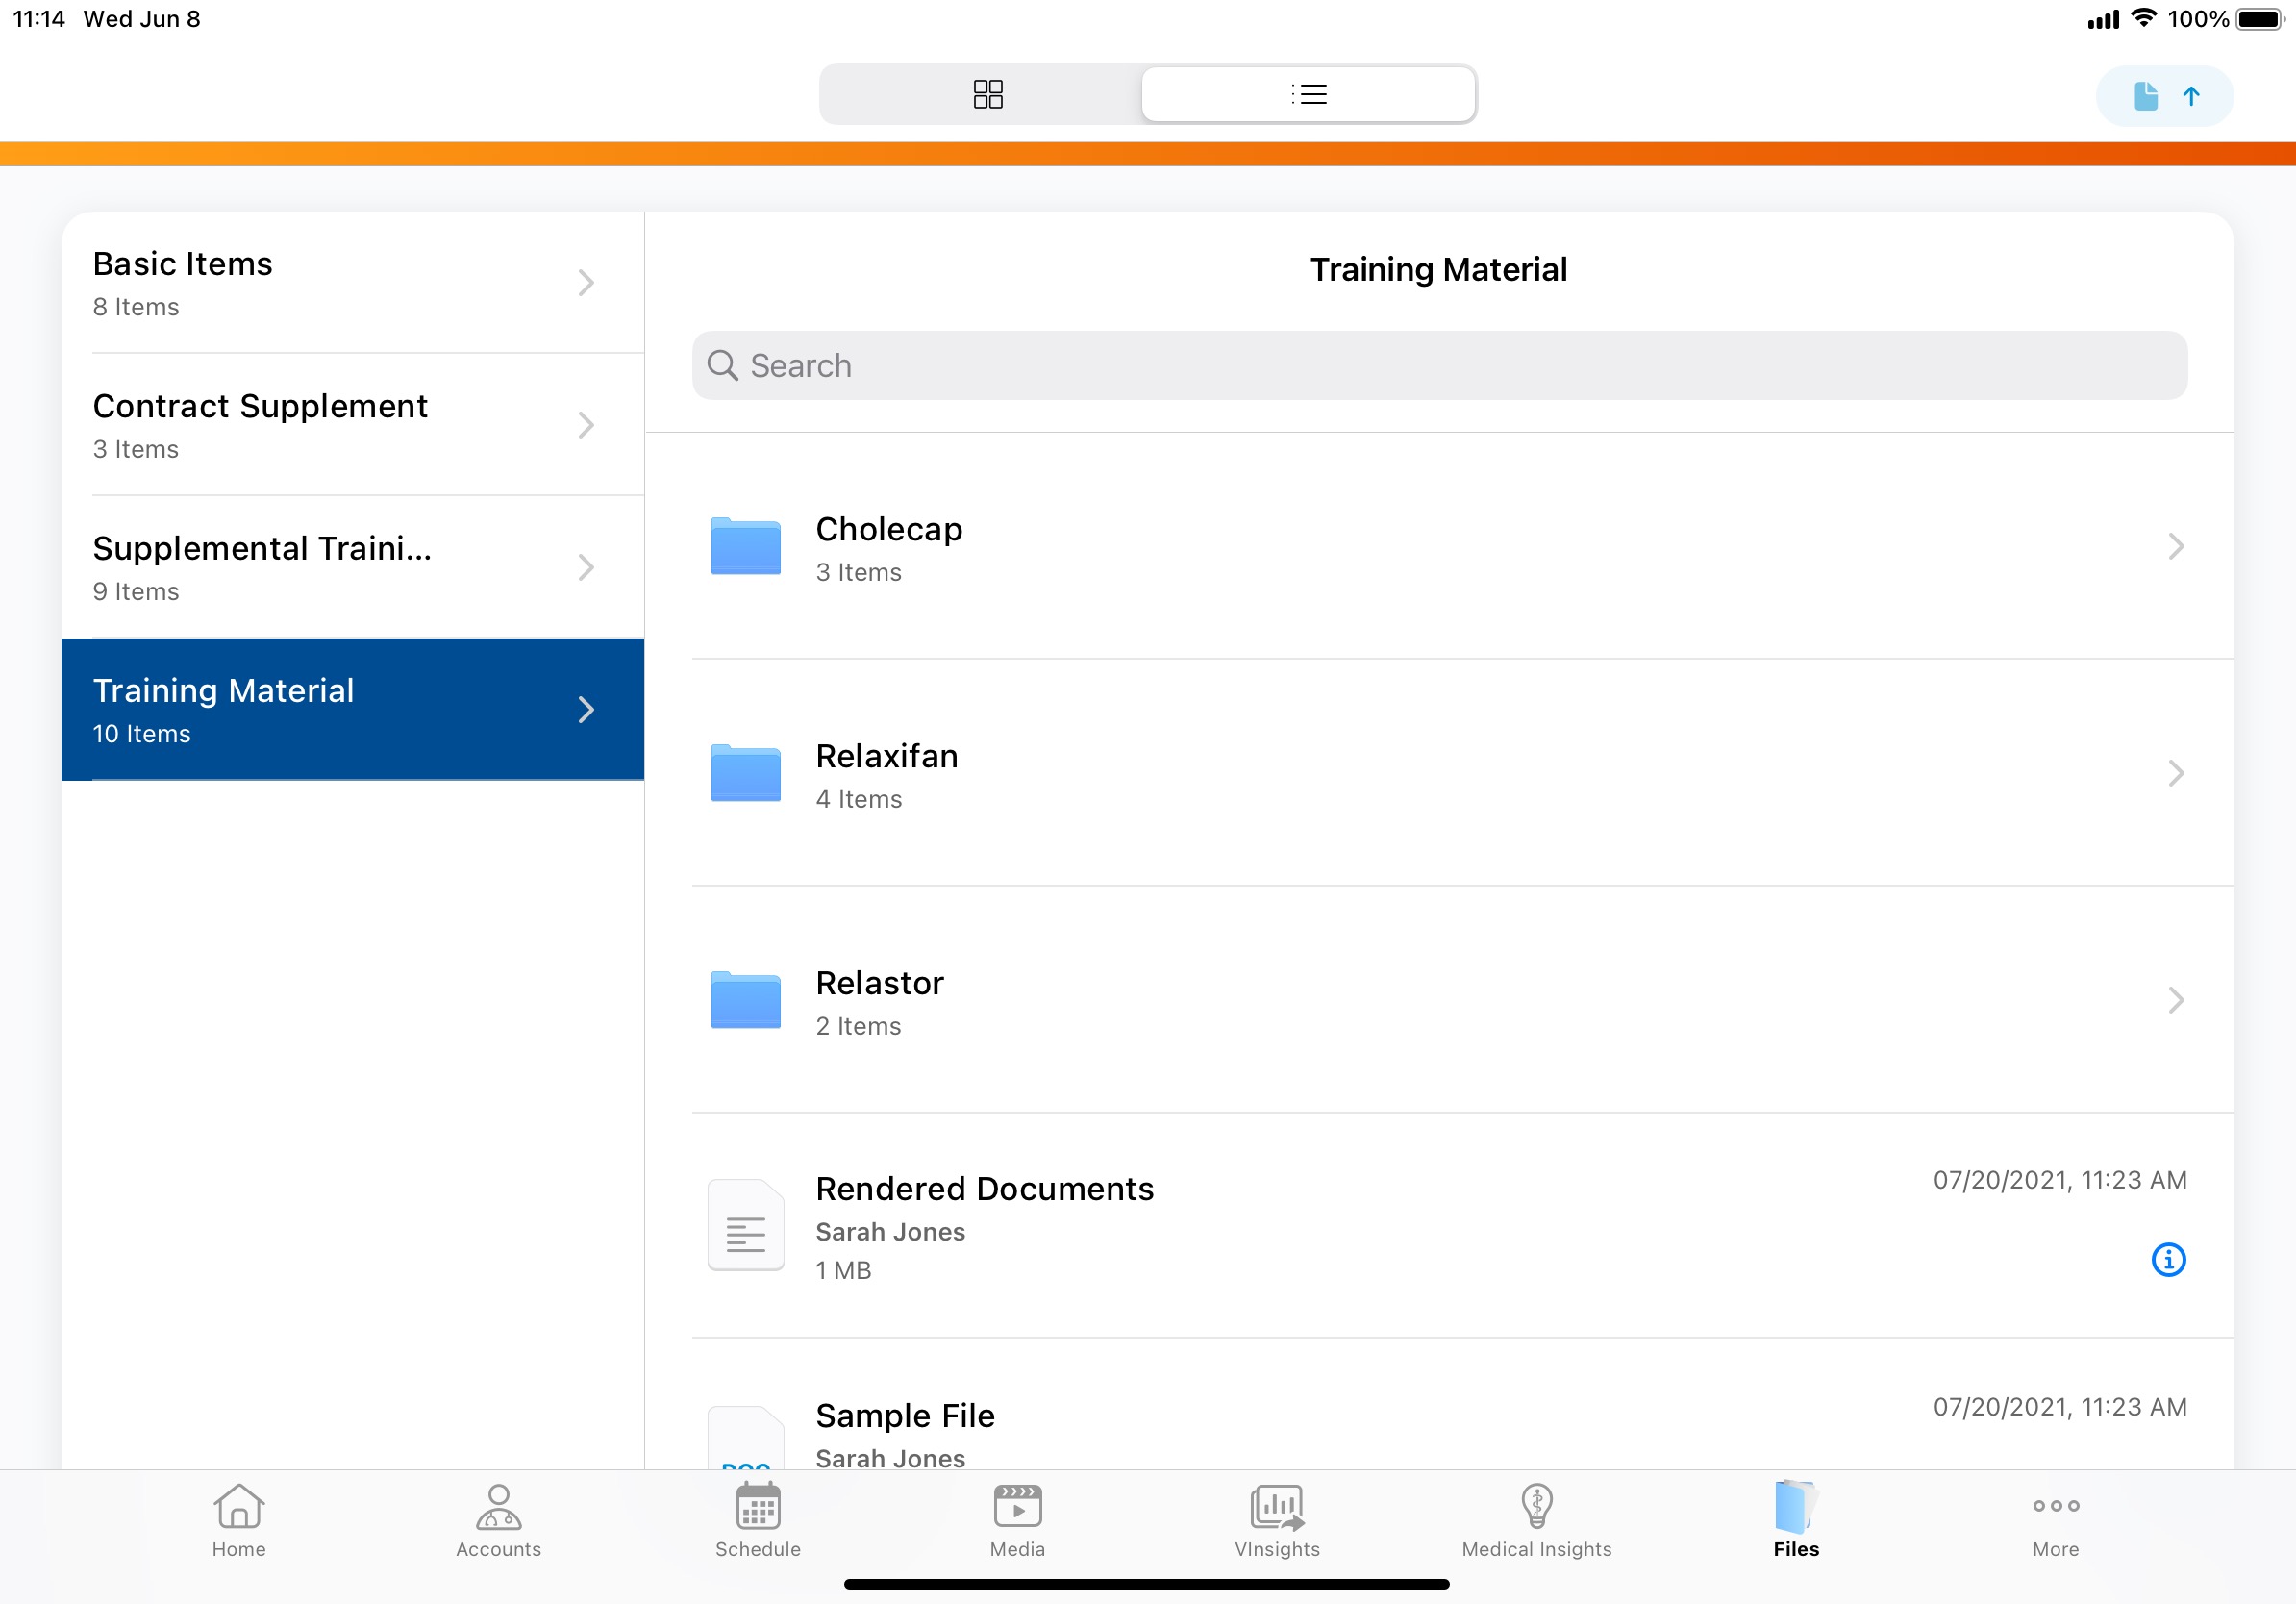Open the Schedule calendar icon
Image resolution: width=2296 pixels, height=1604 pixels.
pyautogui.click(x=758, y=1506)
